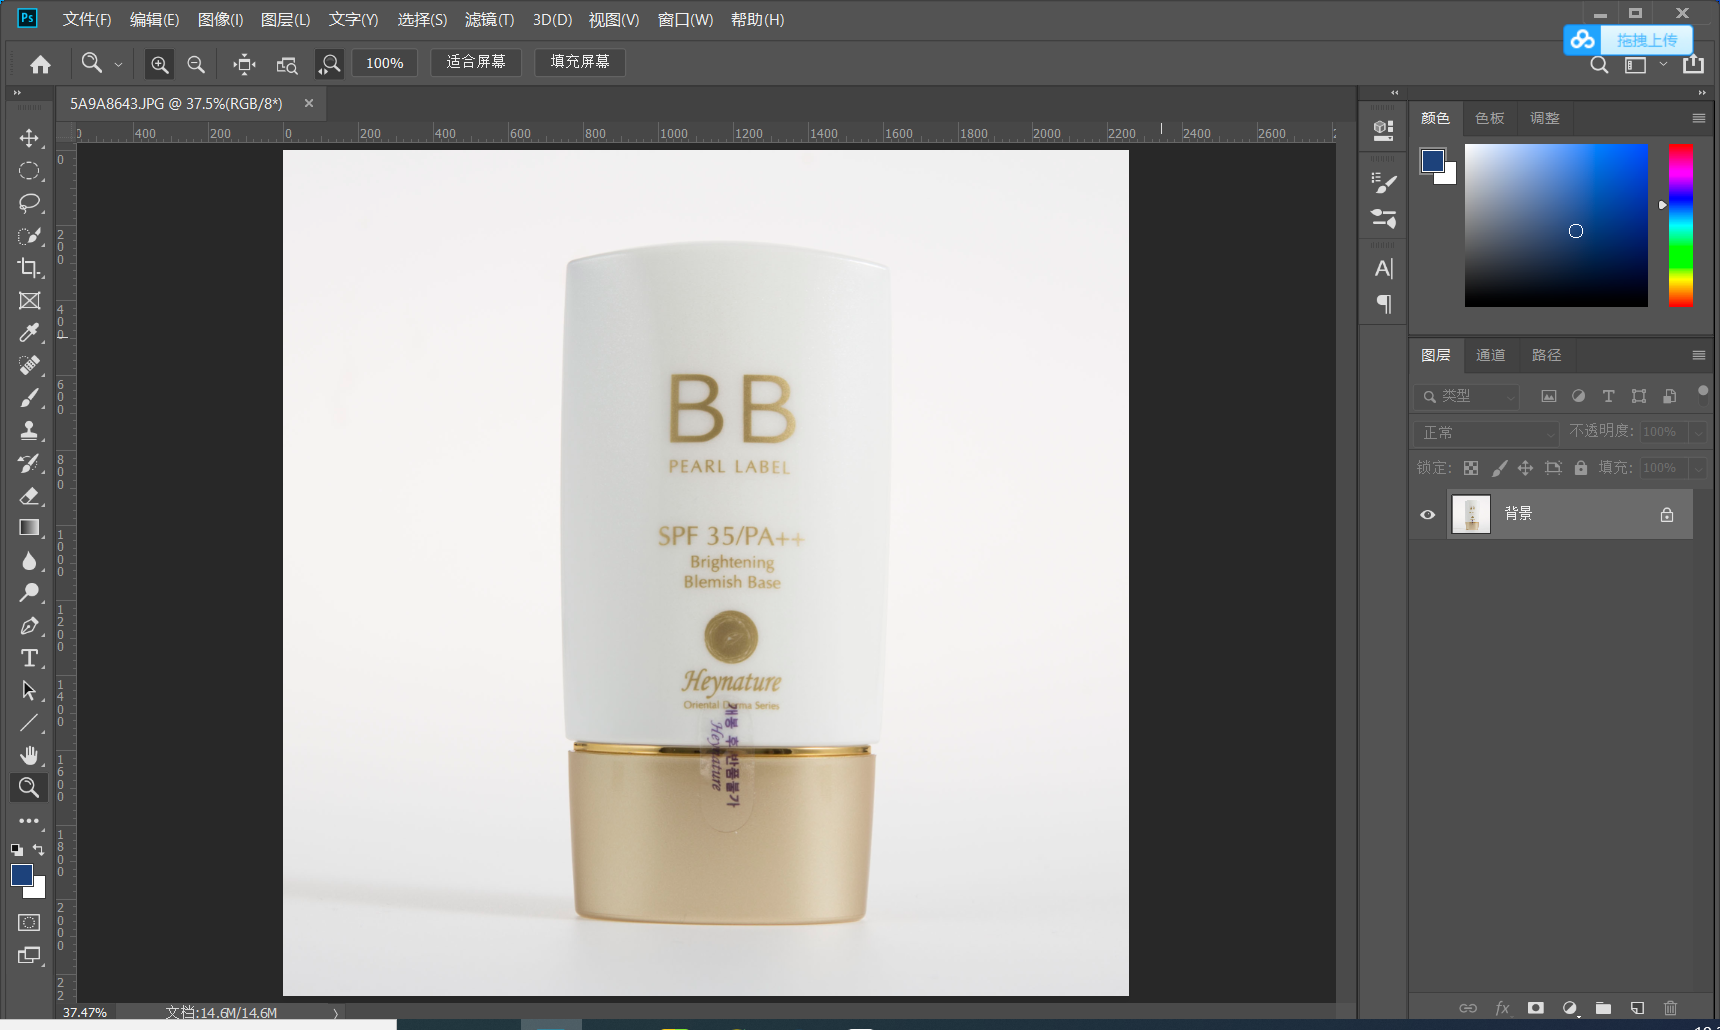Viewport: 1720px width, 1030px height.
Task: Toggle the pixel layer filter icon
Action: point(1548,396)
